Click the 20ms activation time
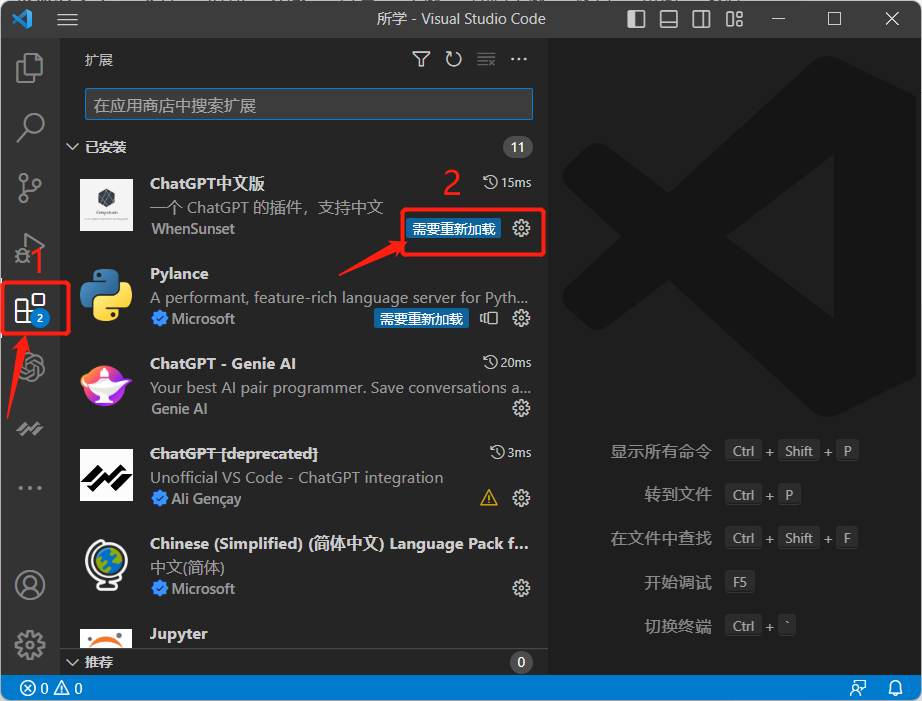Image resolution: width=922 pixels, height=701 pixels. coord(507,362)
